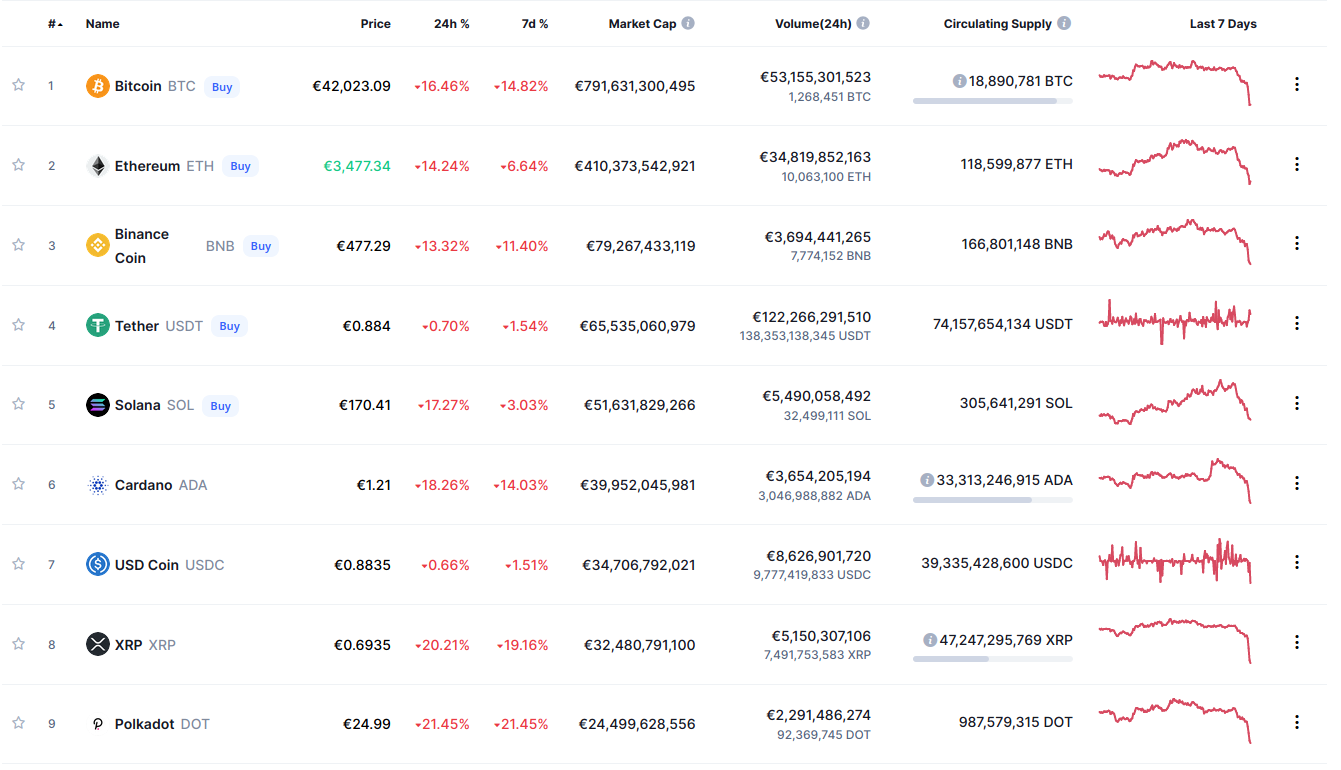Expand the three-dot menu for USD Coin

coord(1297,563)
